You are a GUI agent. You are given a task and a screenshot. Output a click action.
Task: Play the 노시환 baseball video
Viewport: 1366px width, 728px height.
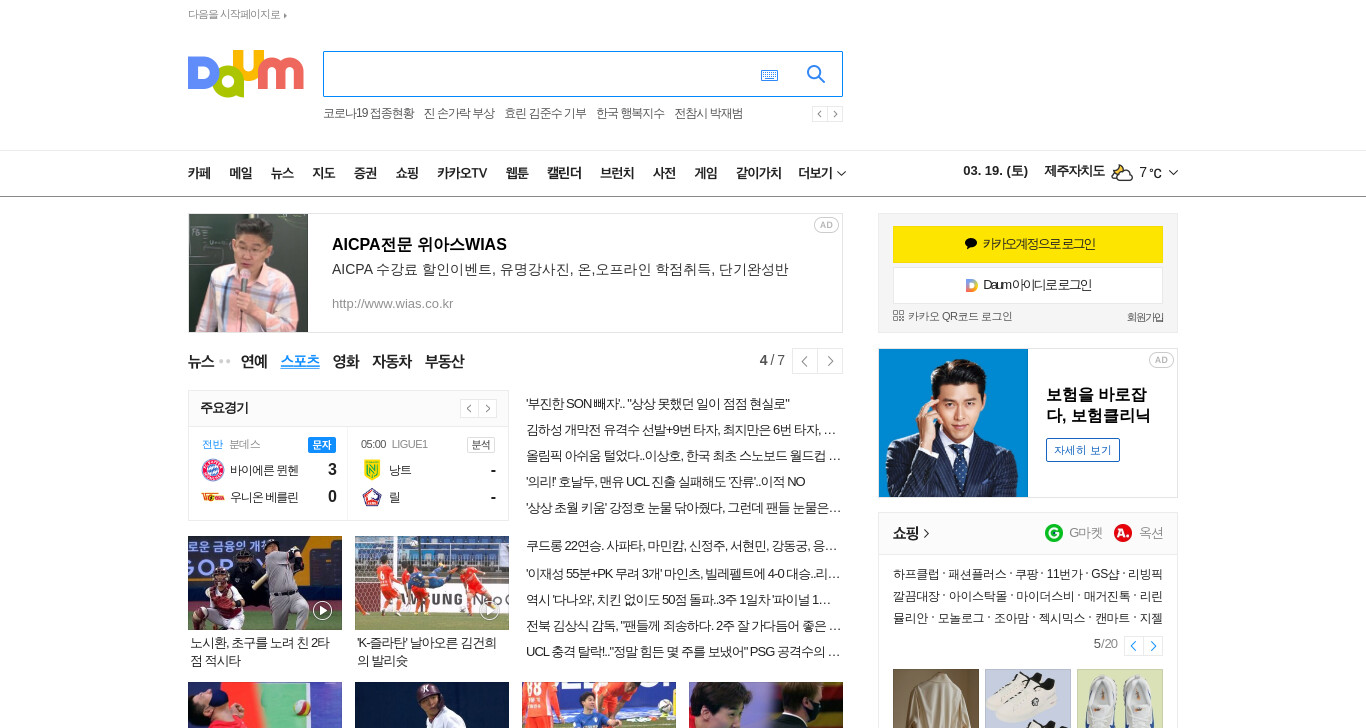coord(322,610)
